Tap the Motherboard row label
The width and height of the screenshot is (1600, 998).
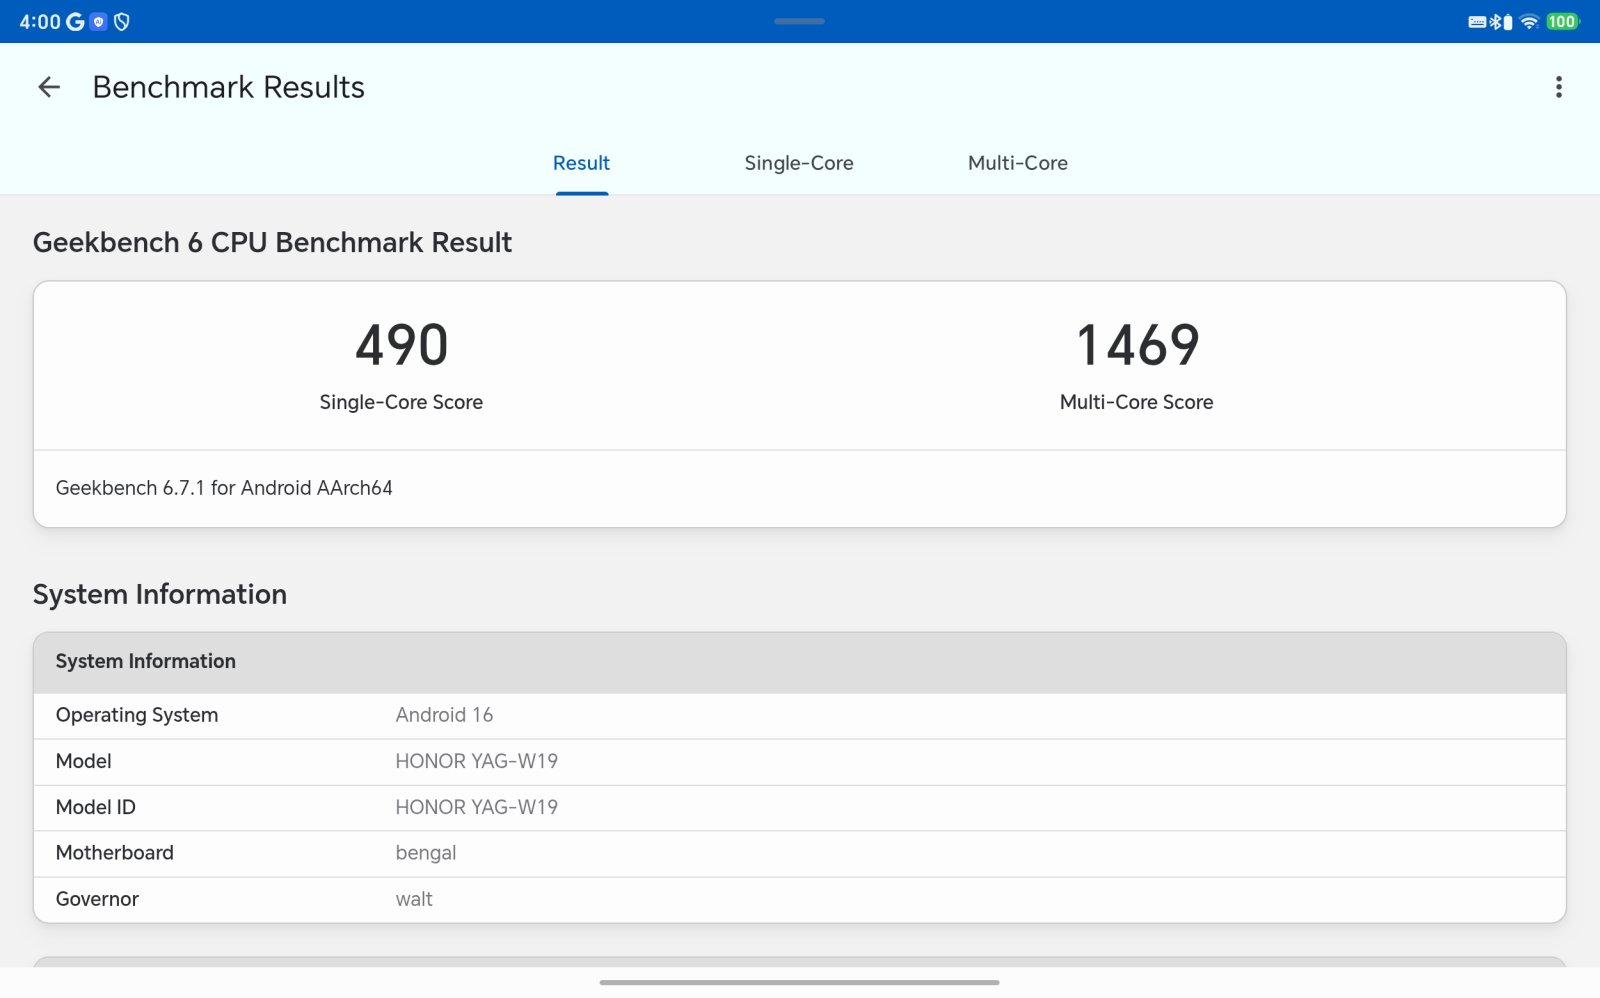click(x=115, y=853)
